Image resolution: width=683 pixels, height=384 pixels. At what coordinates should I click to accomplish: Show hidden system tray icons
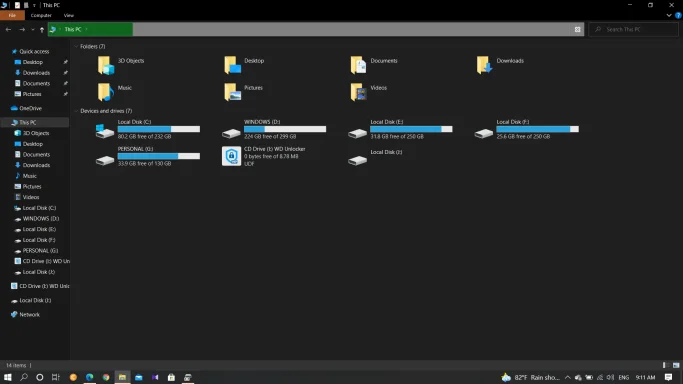click(x=568, y=377)
